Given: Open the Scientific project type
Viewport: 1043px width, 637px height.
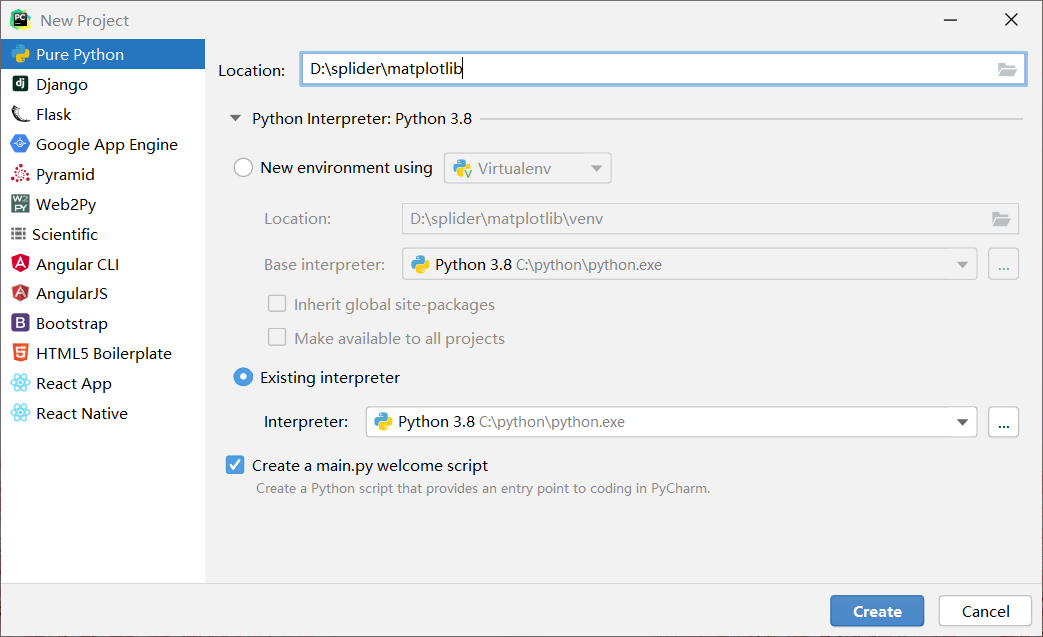Looking at the screenshot, I should [102, 234].
